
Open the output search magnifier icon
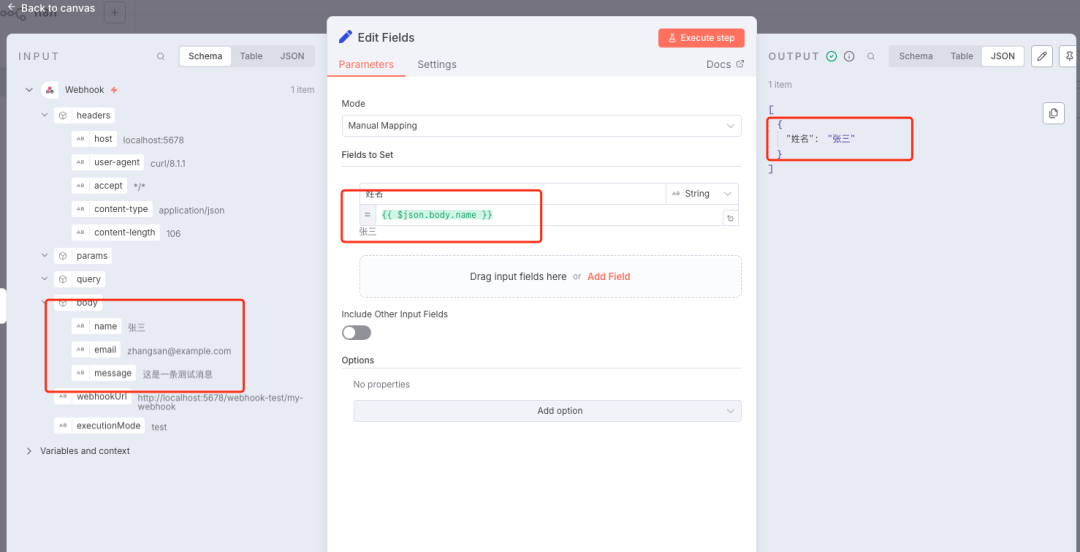(x=871, y=57)
